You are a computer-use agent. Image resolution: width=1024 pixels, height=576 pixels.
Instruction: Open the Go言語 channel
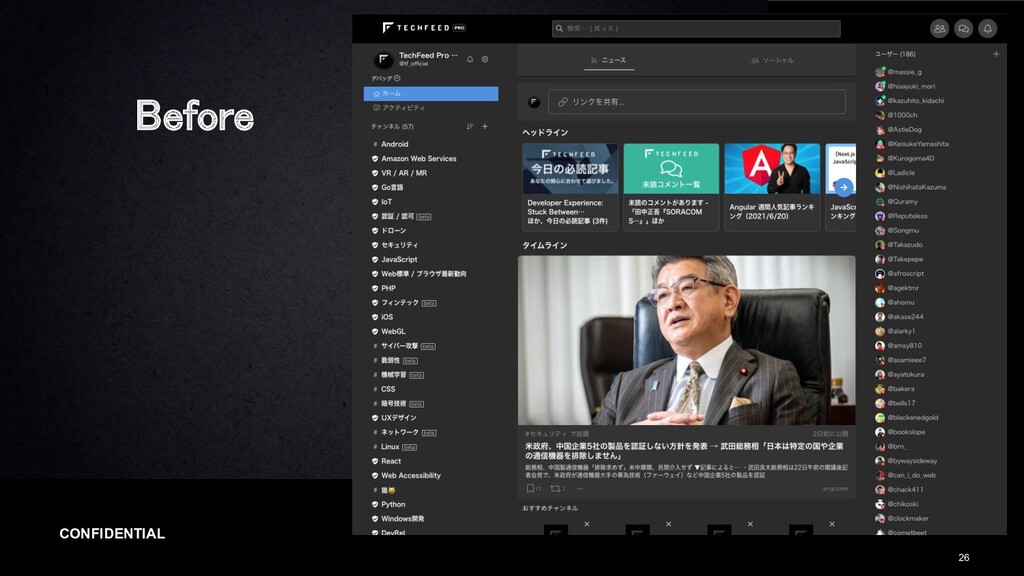click(392, 187)
